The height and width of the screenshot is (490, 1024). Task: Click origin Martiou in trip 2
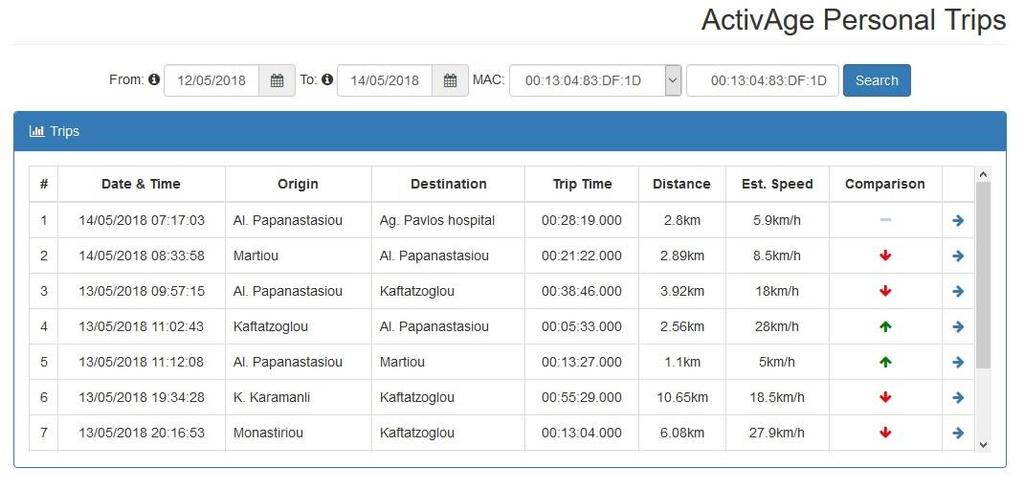(x=255, y=256)
